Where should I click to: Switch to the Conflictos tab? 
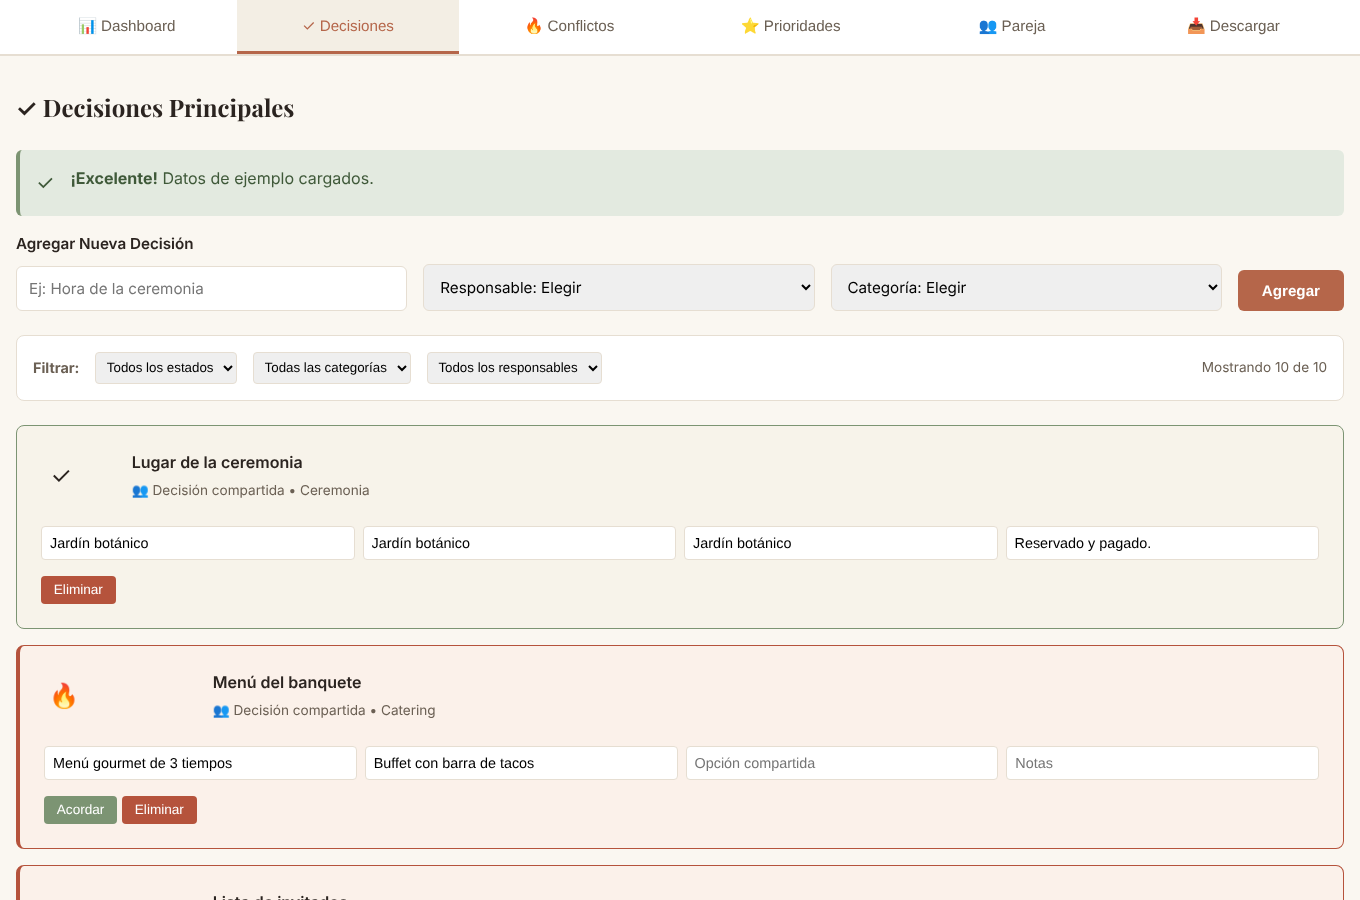tap(570, 26)
